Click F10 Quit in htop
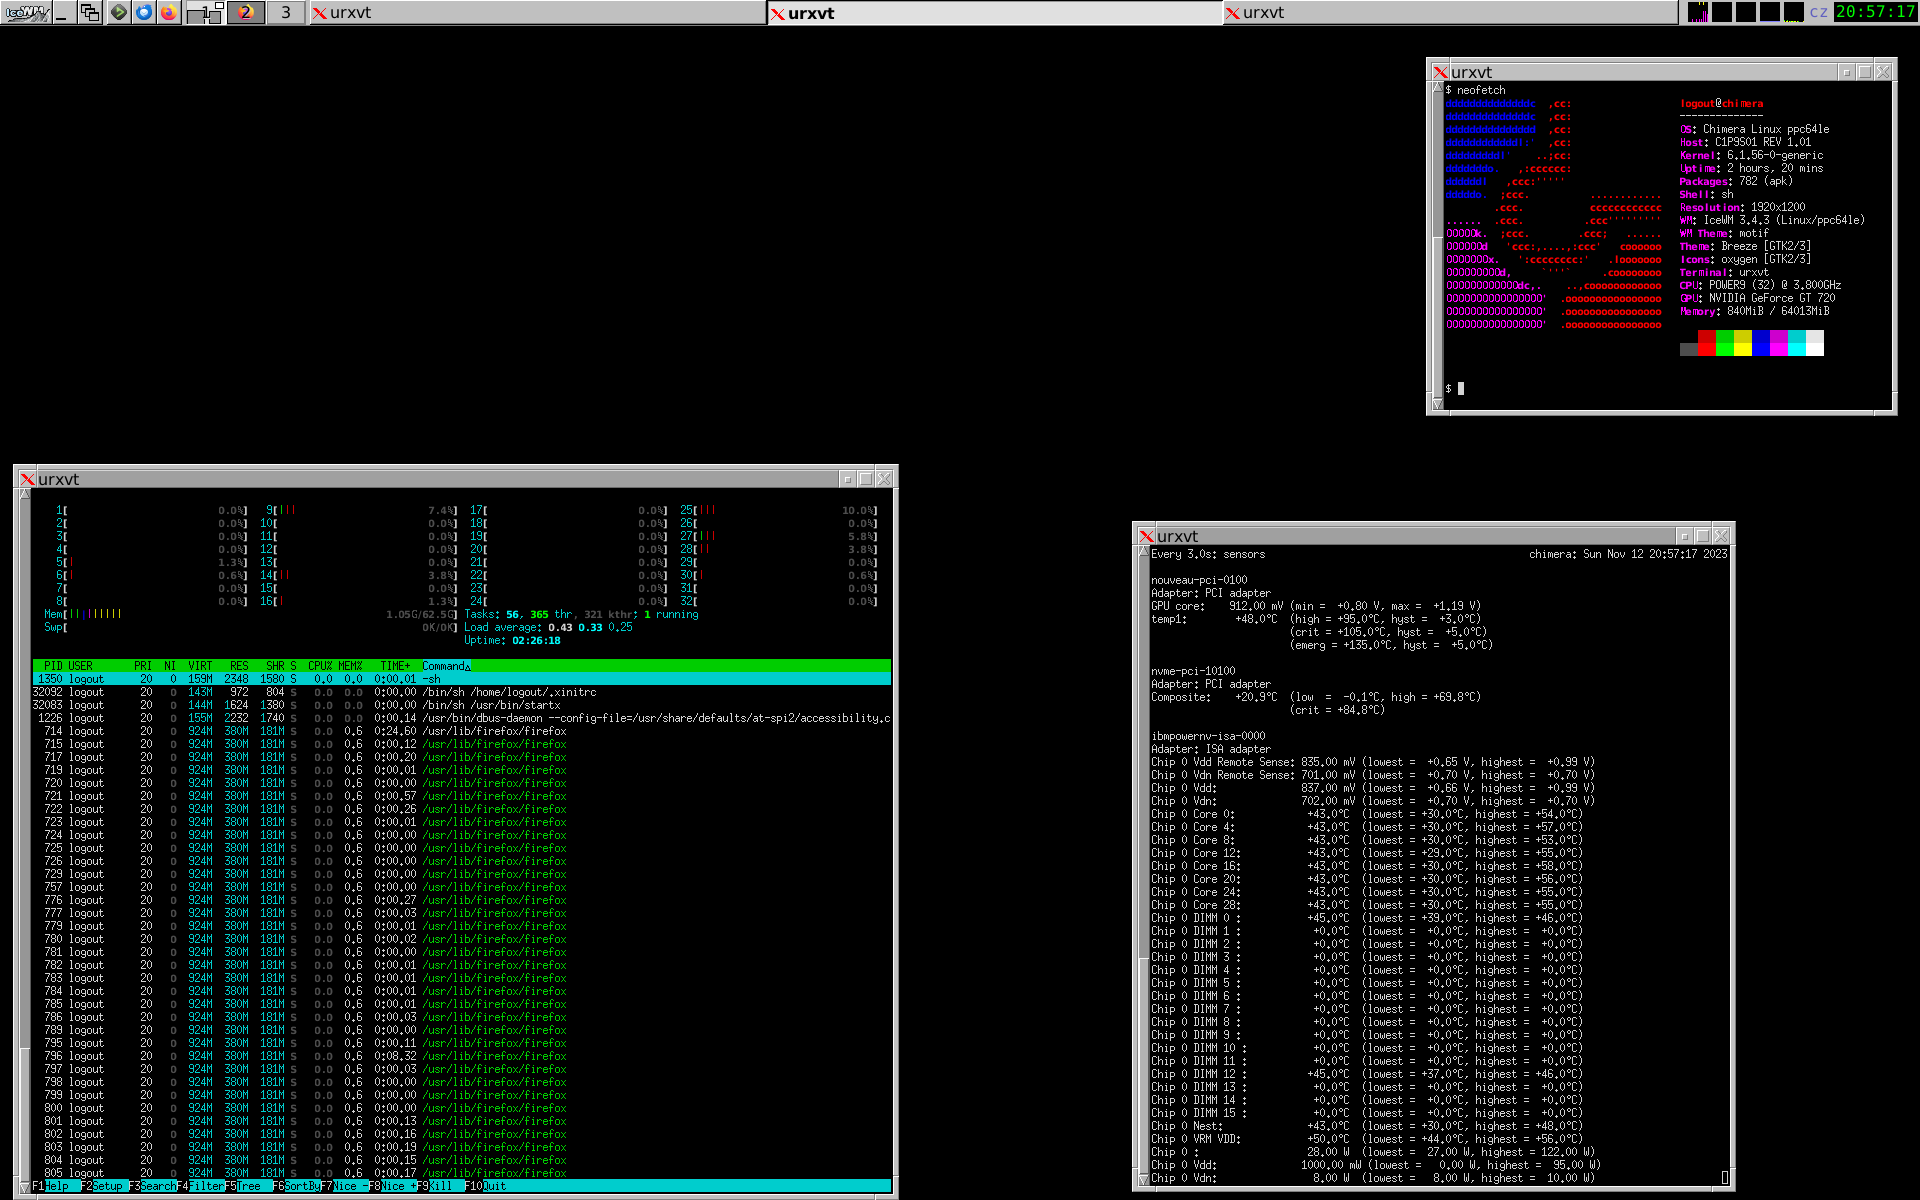Viewport: 1920px width, 1200px height. 494,1186
